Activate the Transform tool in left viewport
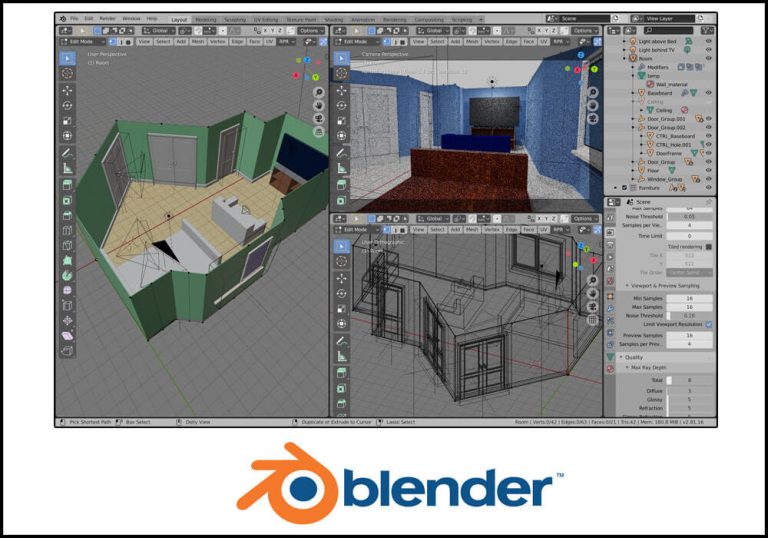Viewport: 768px width, 538px height. [x=68, y=136]
